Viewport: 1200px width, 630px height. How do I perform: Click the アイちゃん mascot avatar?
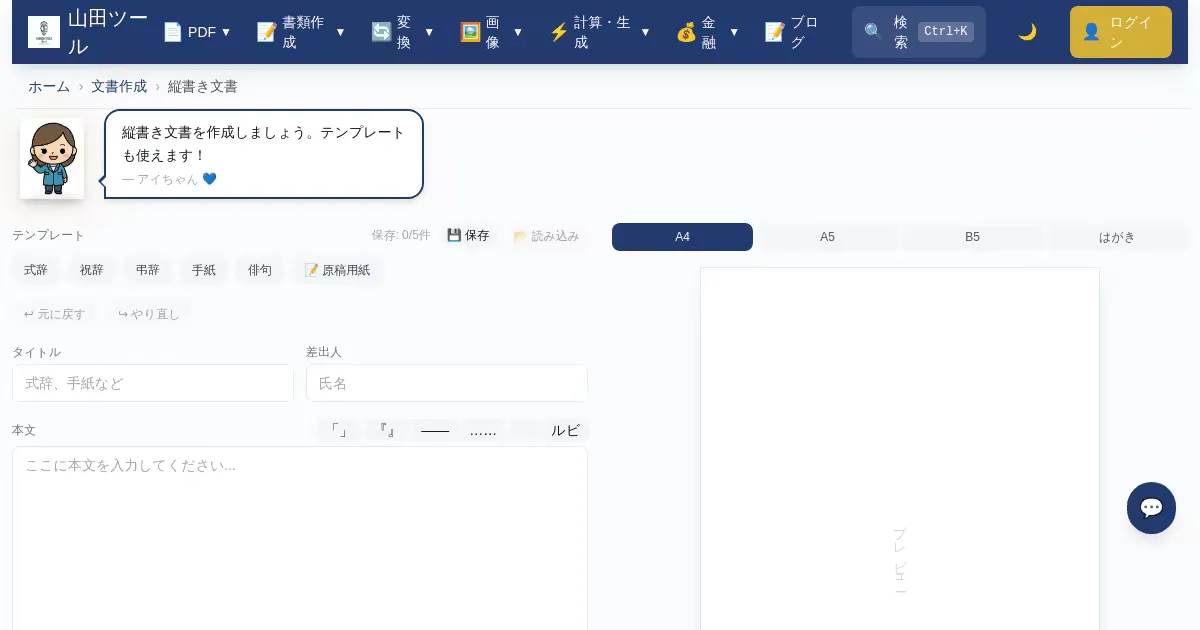coord(52,159)
